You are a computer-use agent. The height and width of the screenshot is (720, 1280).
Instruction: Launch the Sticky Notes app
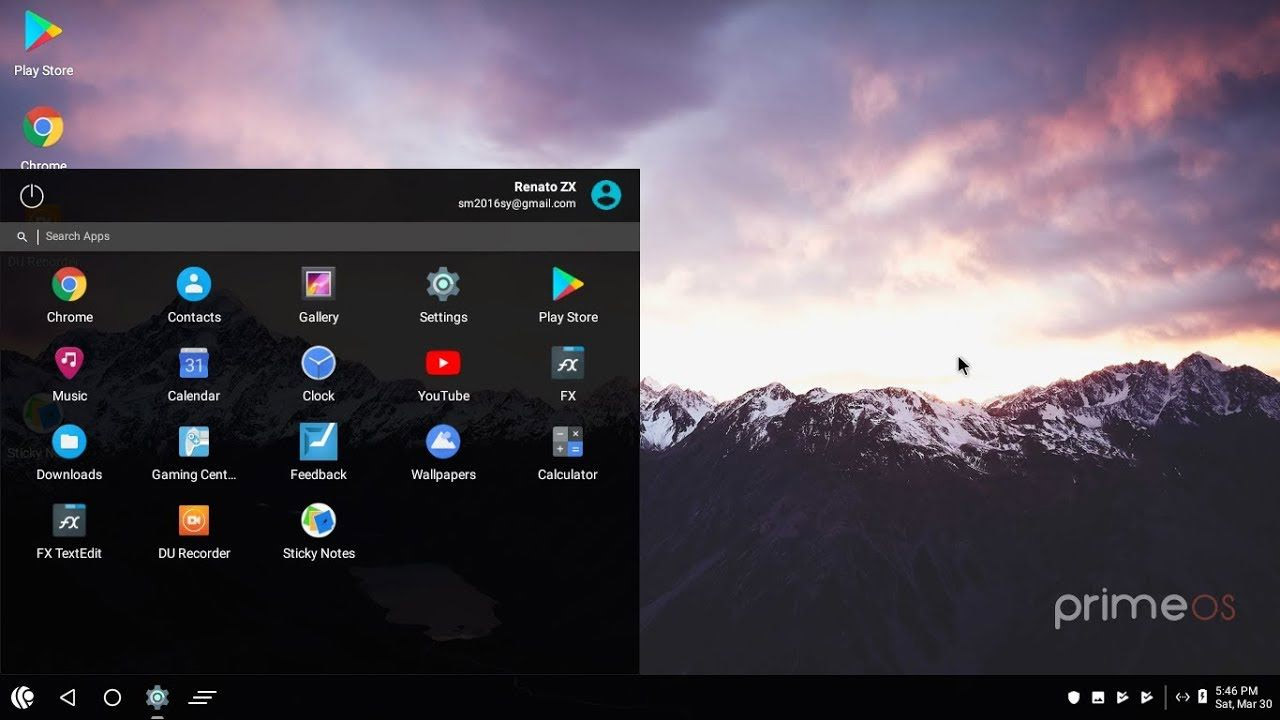318,532
